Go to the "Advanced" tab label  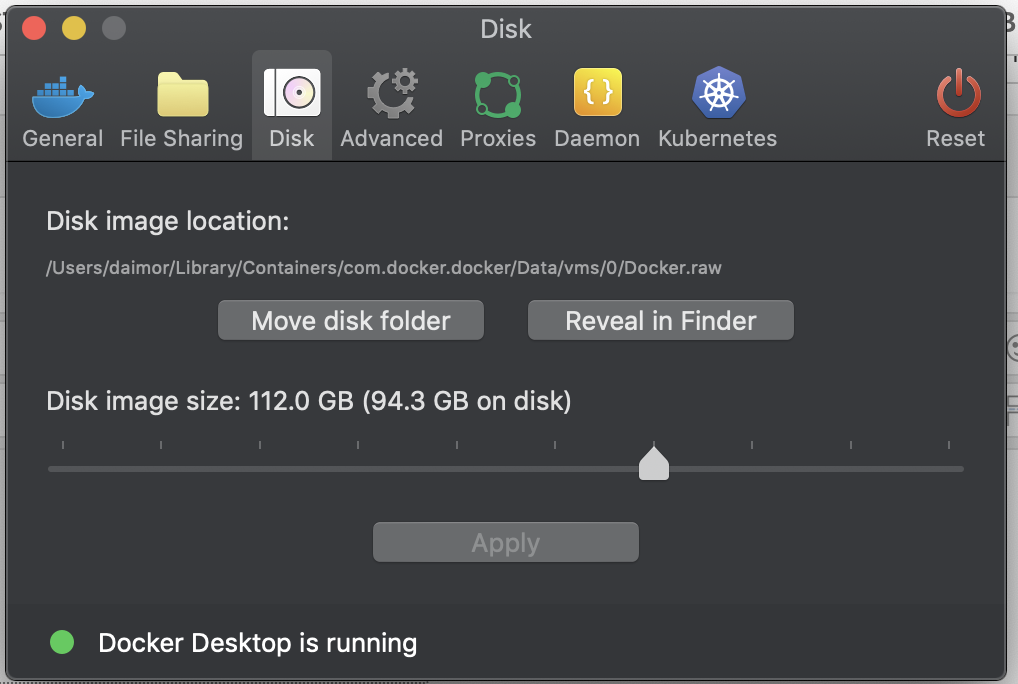[391, 139]
